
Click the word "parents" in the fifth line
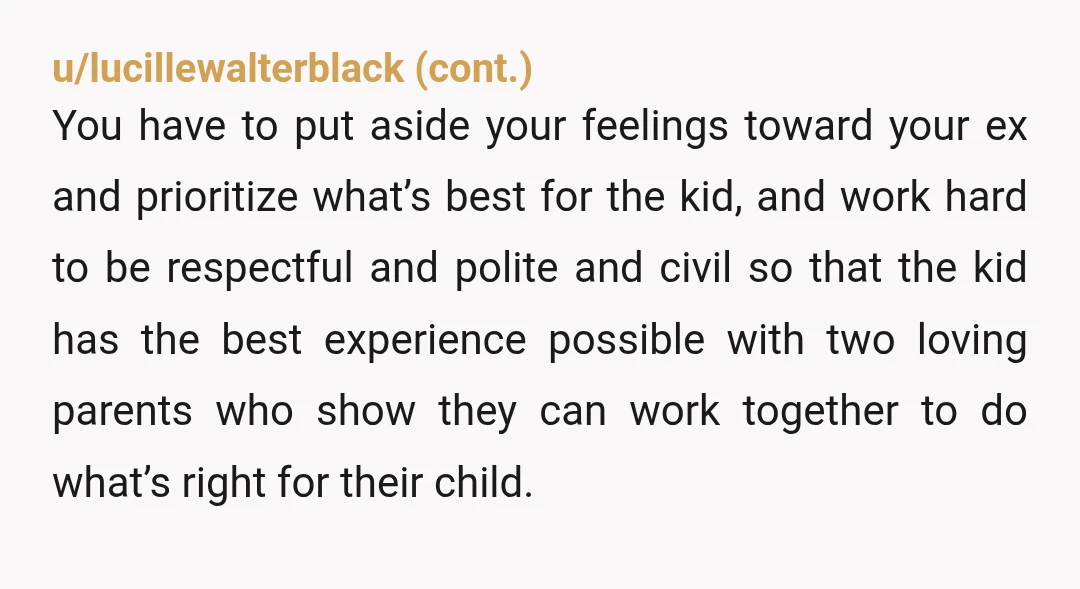click(122, 413)
